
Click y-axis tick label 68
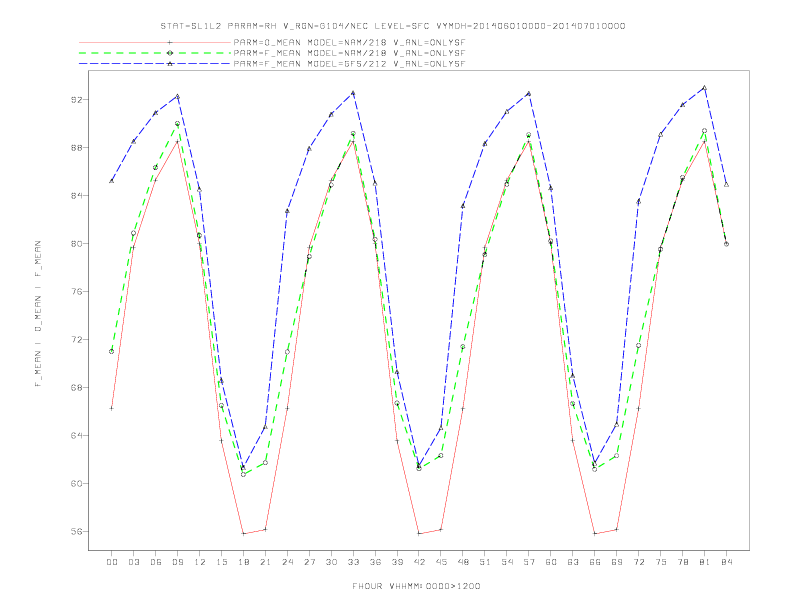(76, 387)
